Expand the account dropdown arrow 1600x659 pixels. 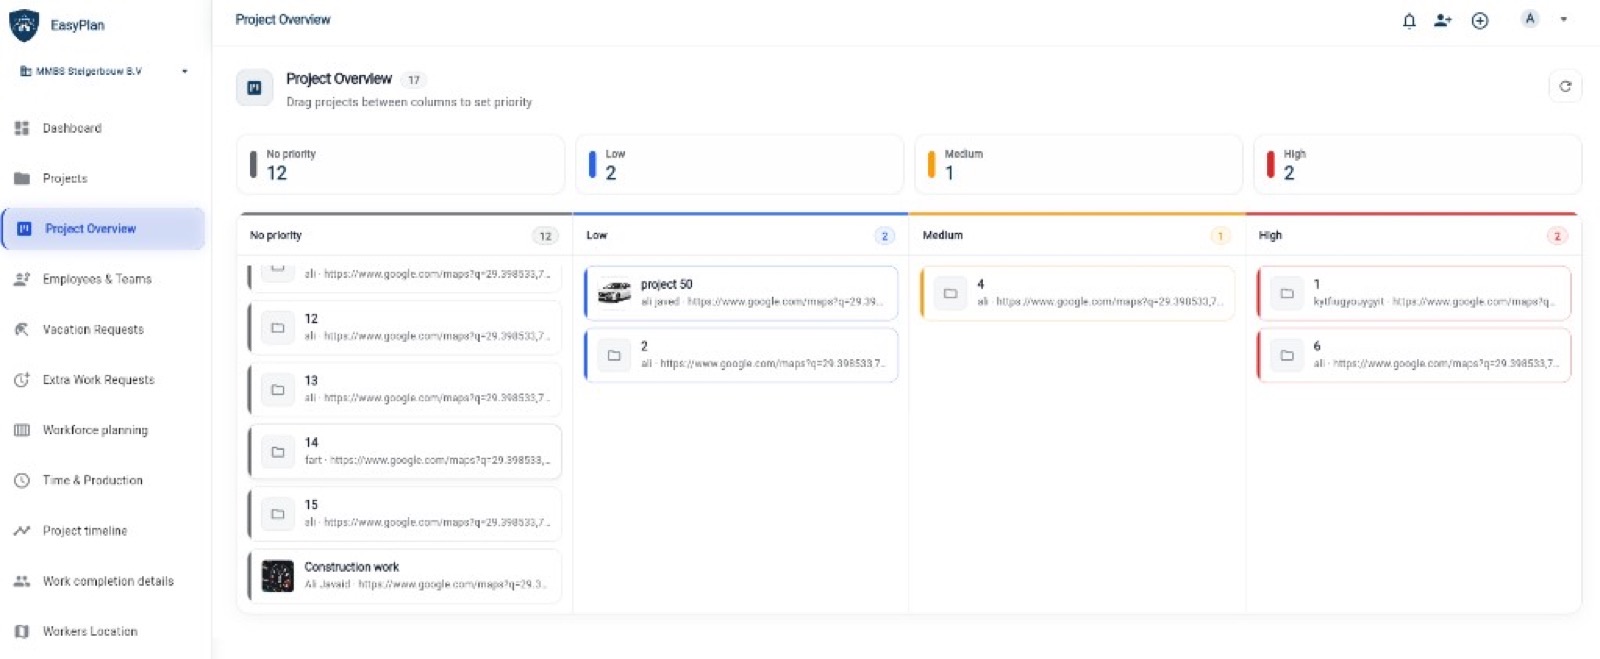click(x=1564, y=19)
